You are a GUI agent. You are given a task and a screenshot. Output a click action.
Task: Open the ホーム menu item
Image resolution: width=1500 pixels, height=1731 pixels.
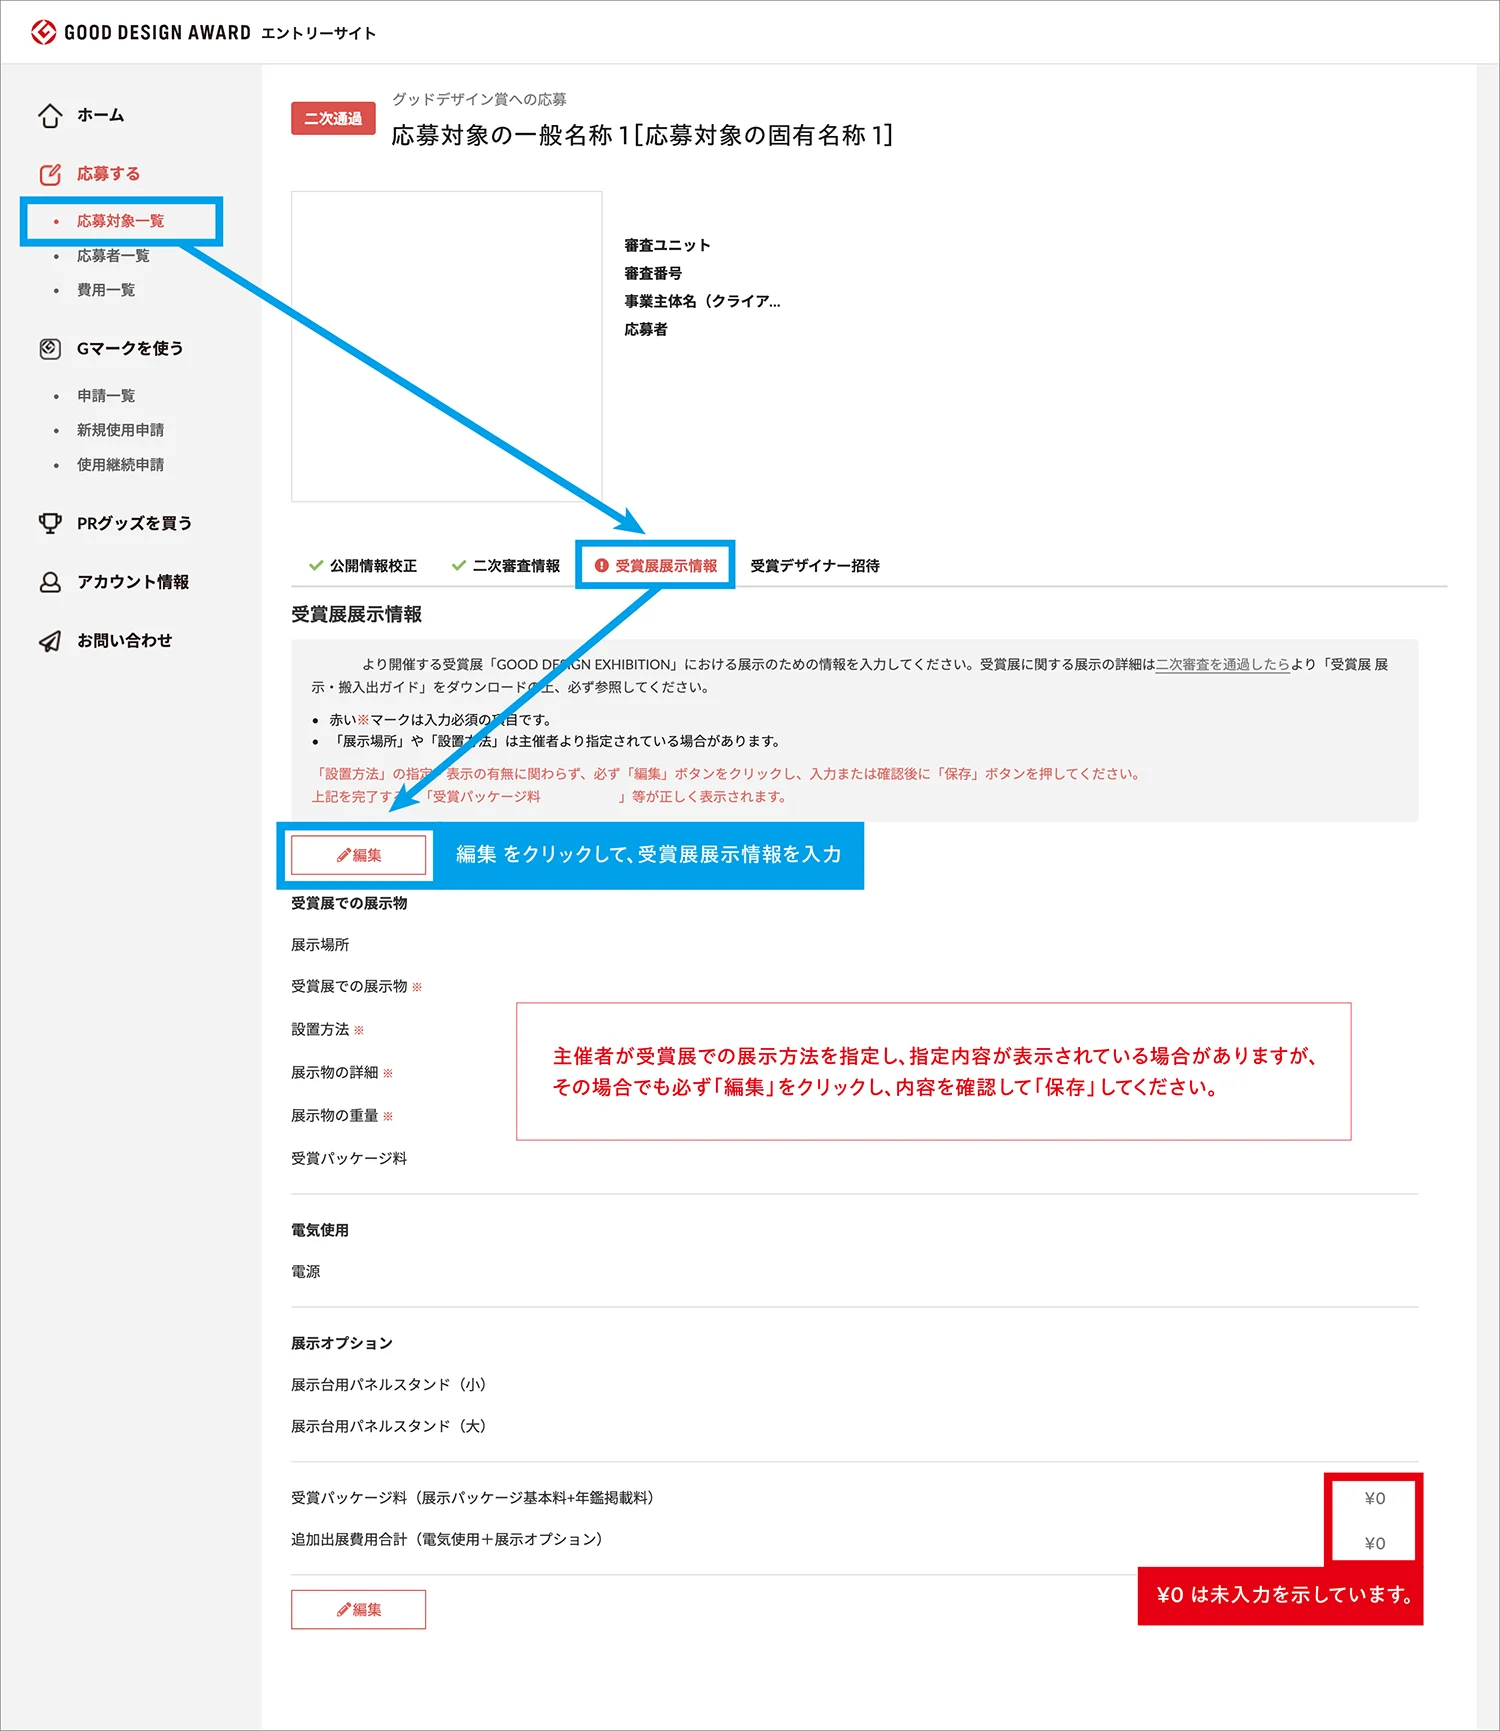(101, 116)
